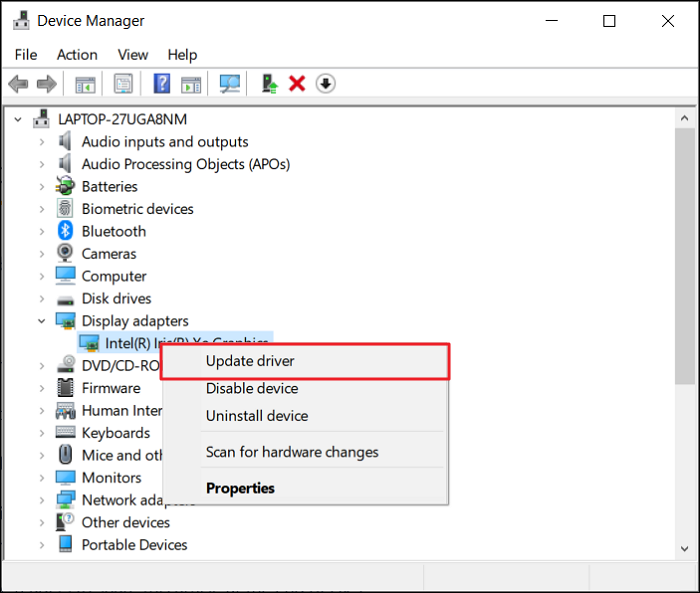Expand the Other devices category arrow
Viewport: 700px width, 593px height.
point(42,522)
